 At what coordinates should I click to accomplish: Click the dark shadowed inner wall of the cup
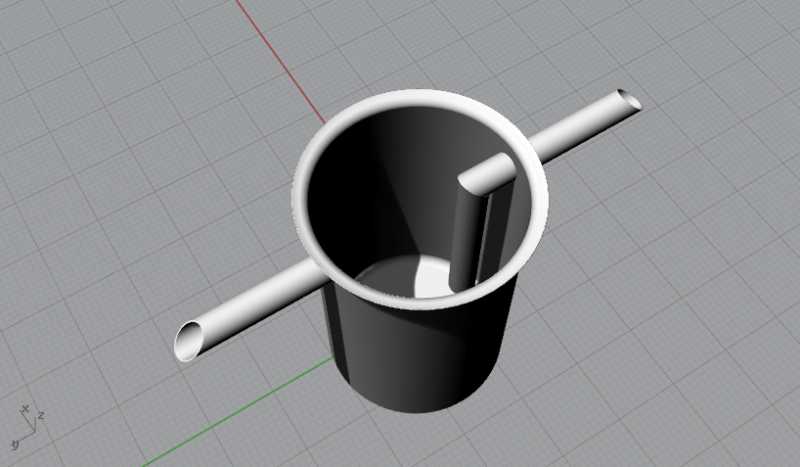tap(350, 200)
